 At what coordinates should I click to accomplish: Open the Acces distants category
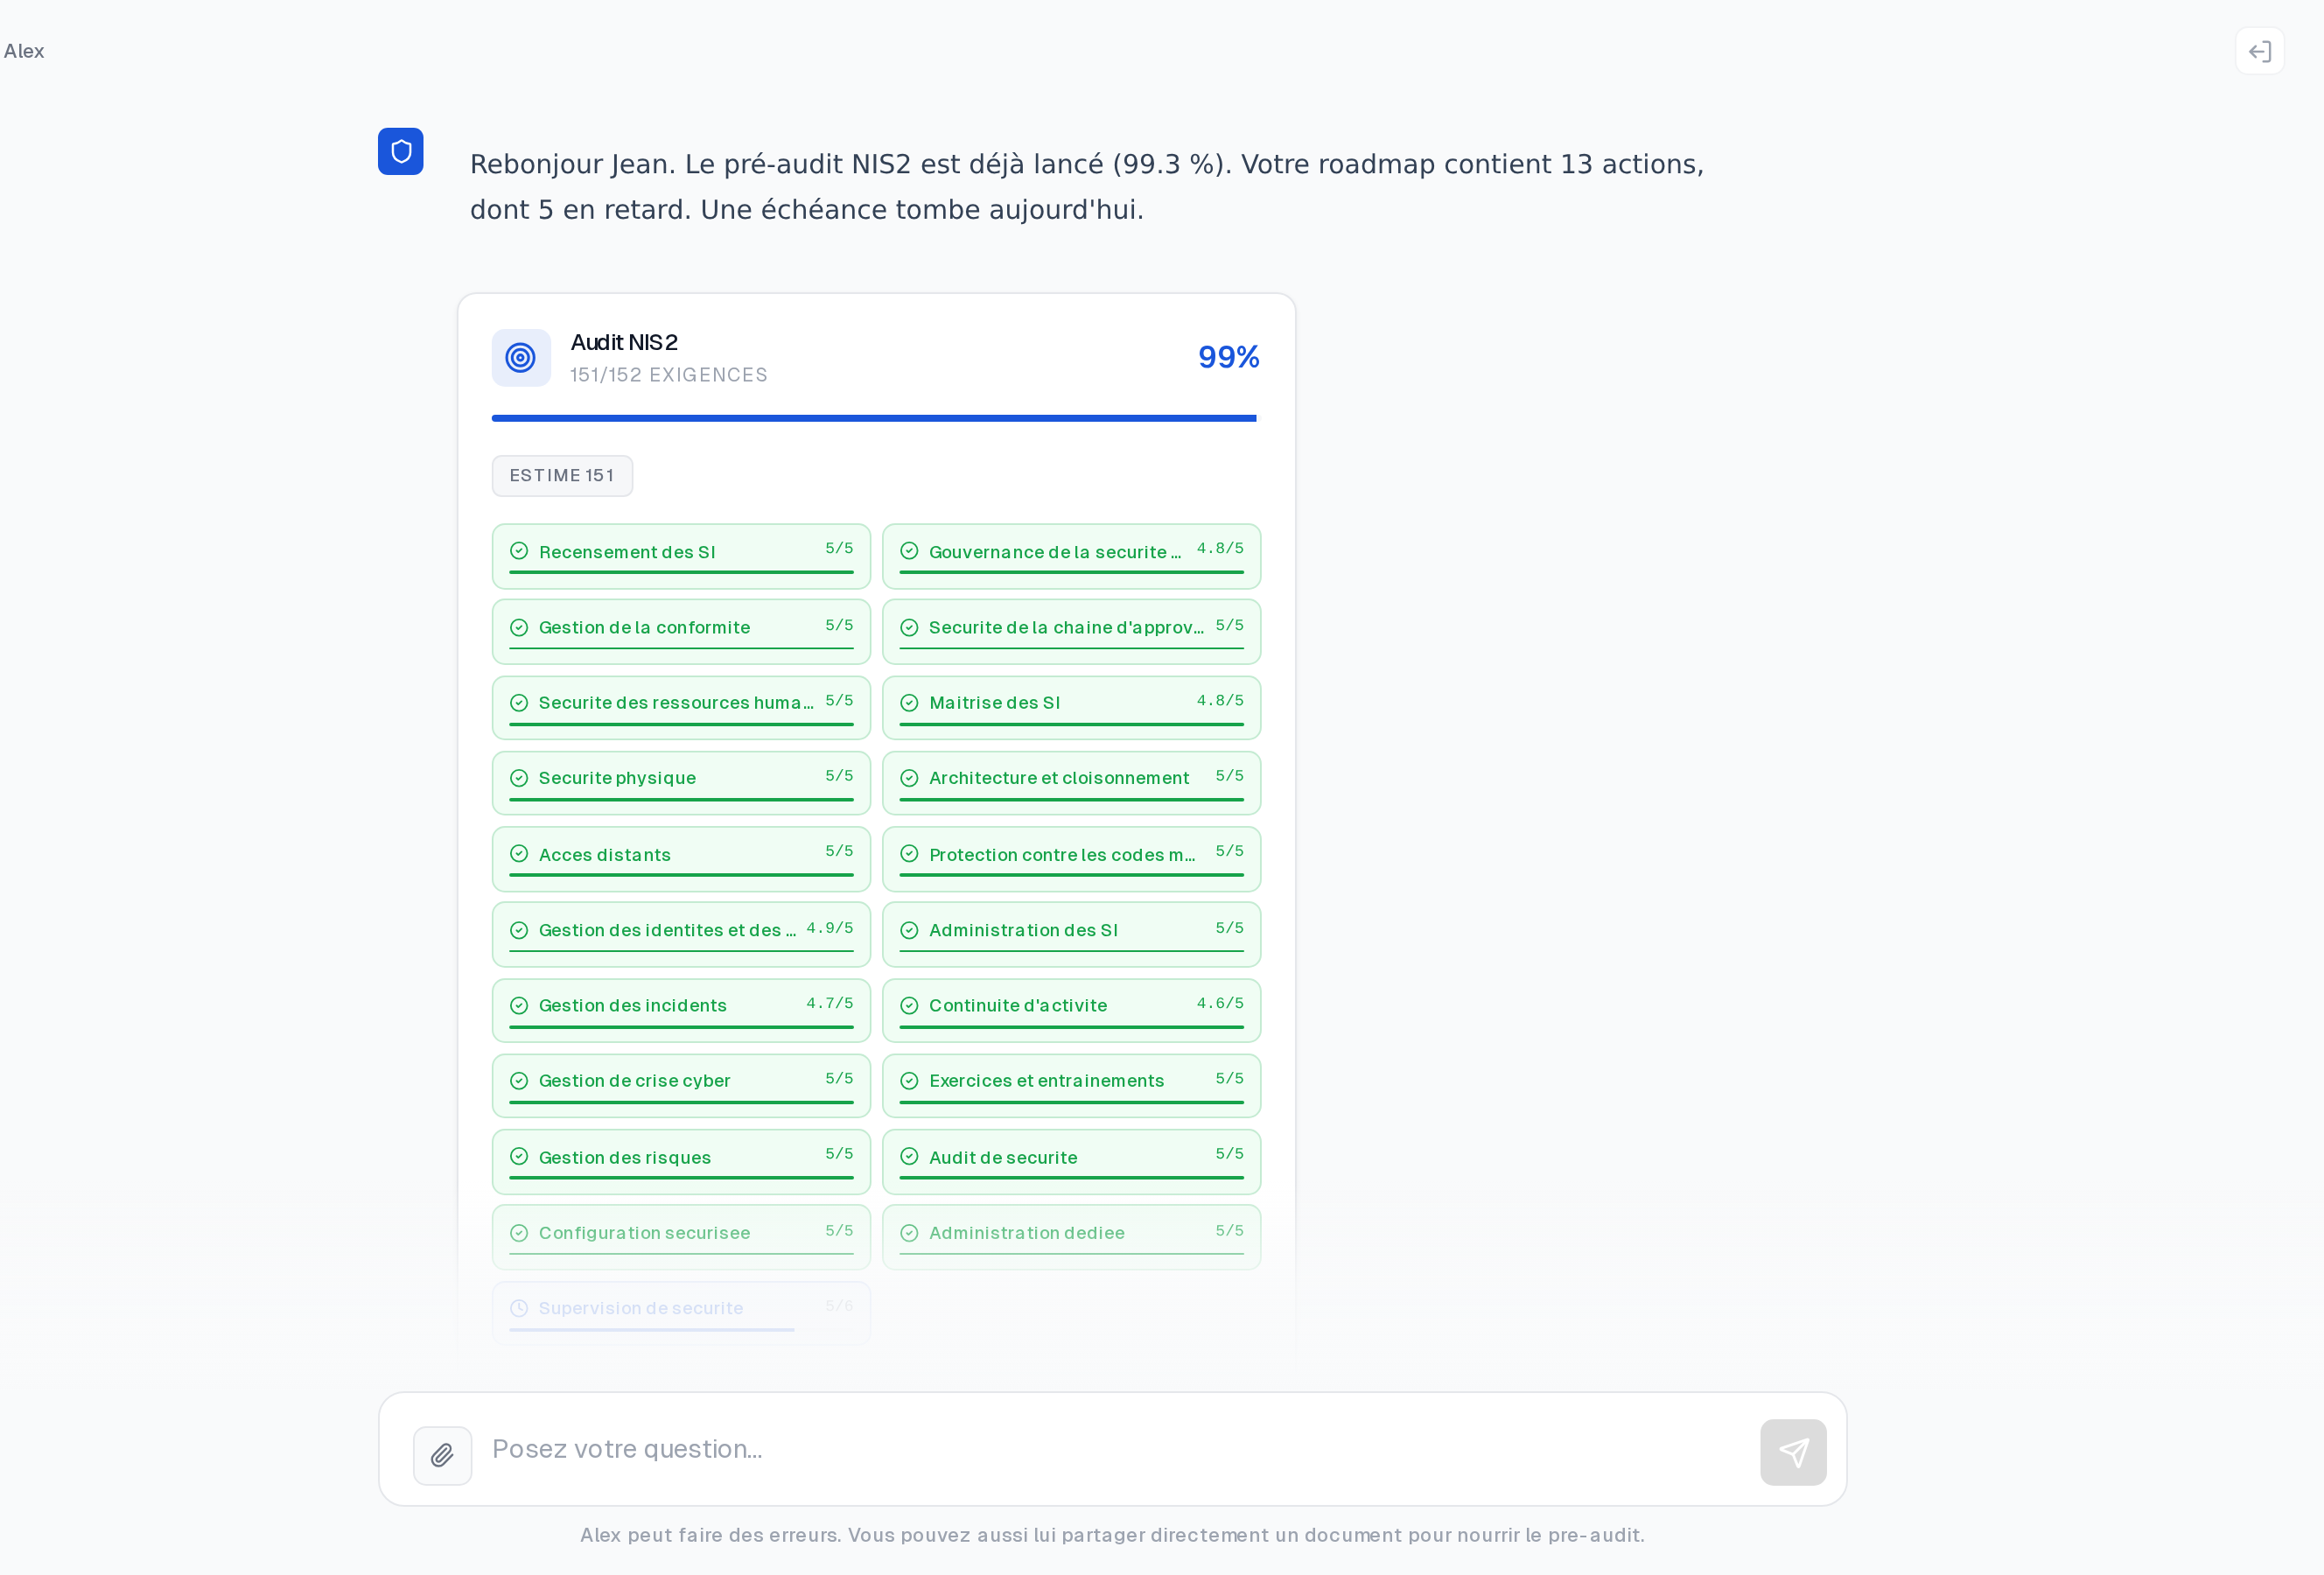[680, 858]
